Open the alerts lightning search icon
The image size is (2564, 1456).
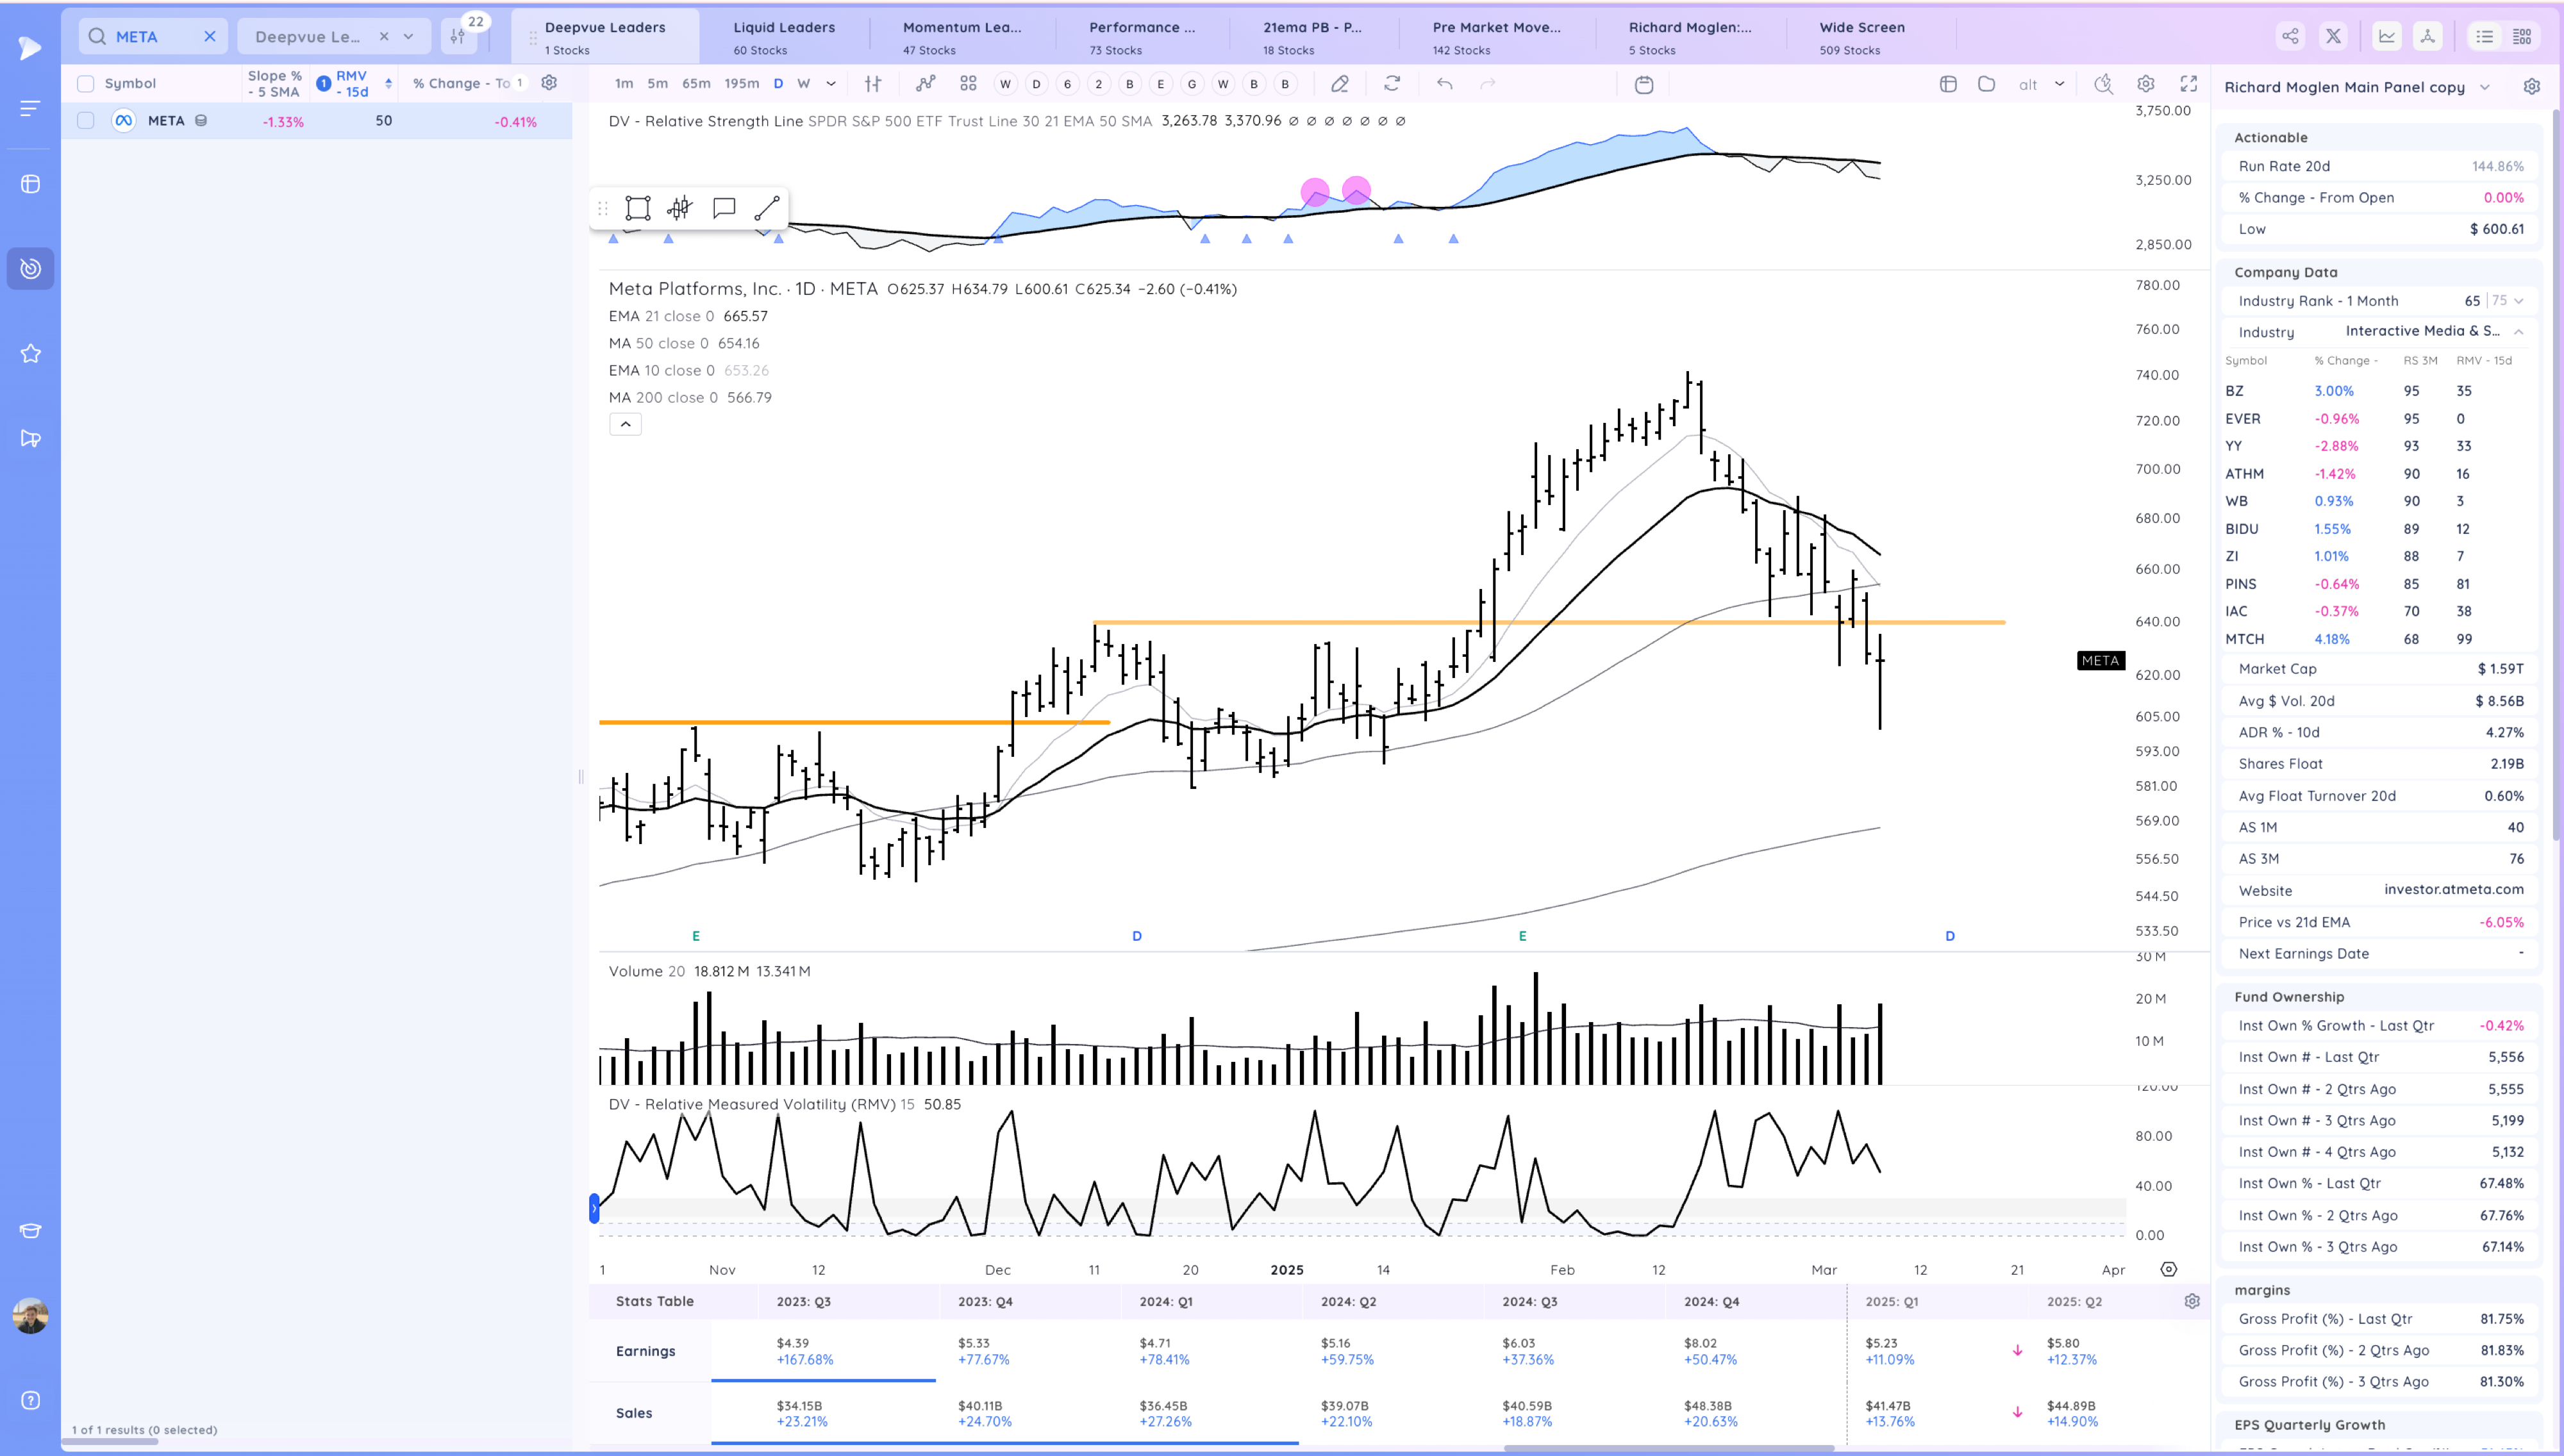tap(2104, 84)
